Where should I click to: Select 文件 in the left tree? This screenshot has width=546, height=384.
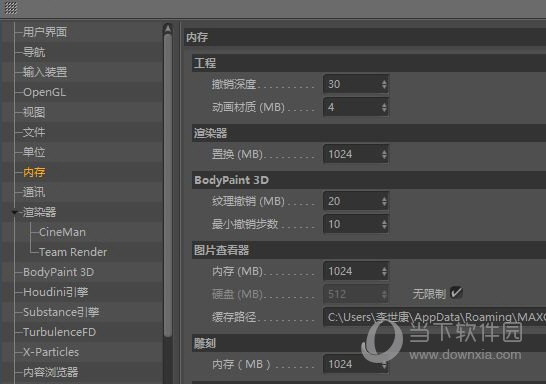tap(34, 132)
